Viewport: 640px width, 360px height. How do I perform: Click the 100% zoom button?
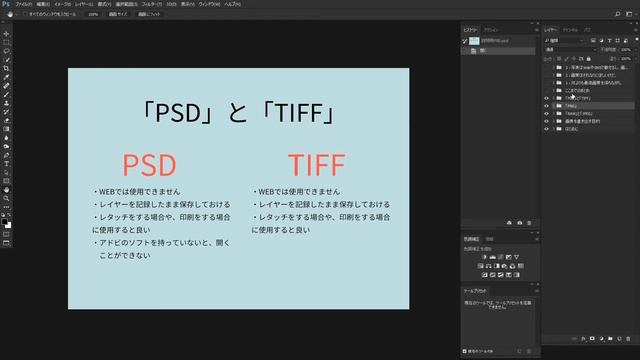pos(93,14)
